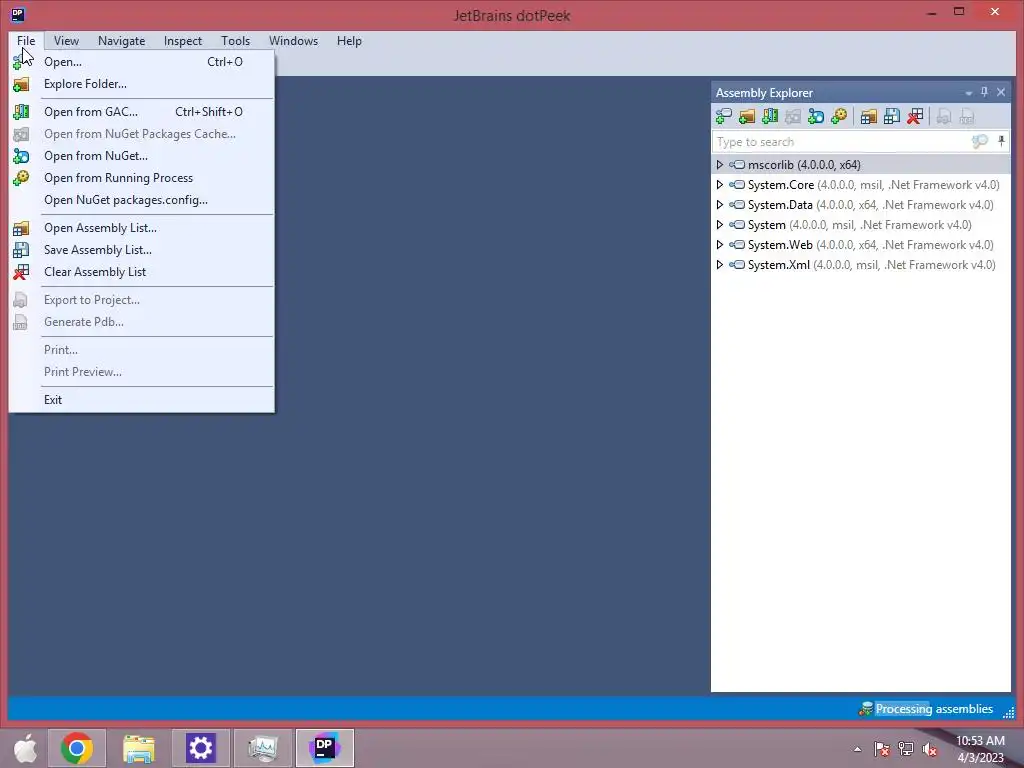Choose Explore Folder... in the File menu
Screen dimensions: 1024x768
[142, 84]
